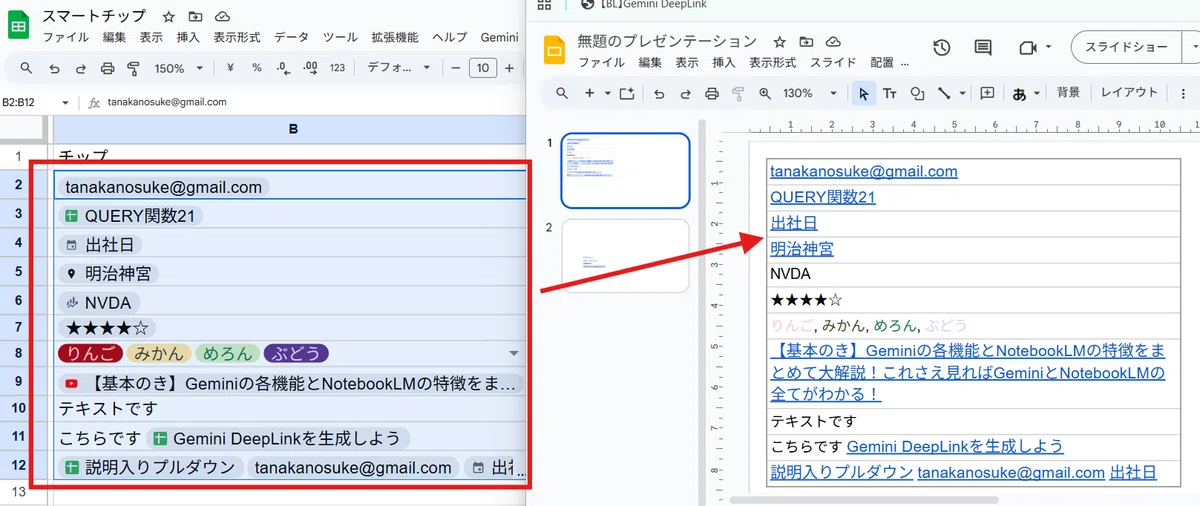Increase font size with plus button
This screenshot has height=506, width=1200.
coord(509,68)
